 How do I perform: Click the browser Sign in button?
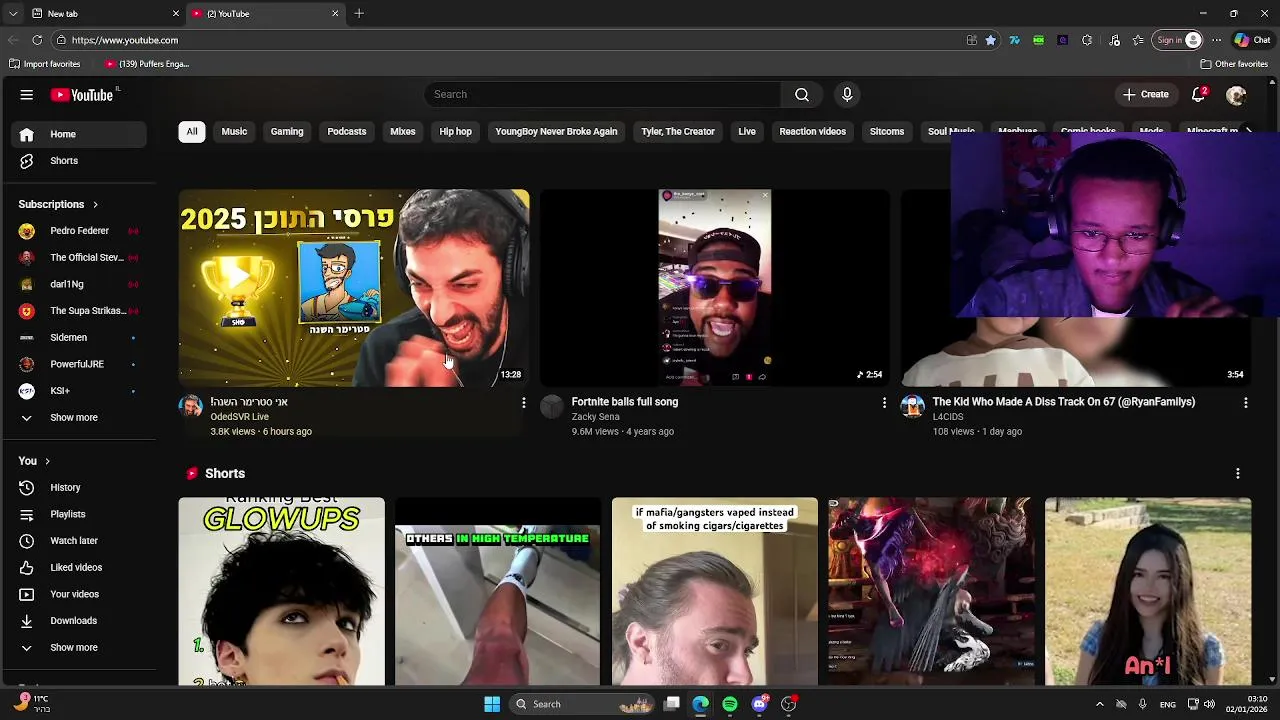1178,40
